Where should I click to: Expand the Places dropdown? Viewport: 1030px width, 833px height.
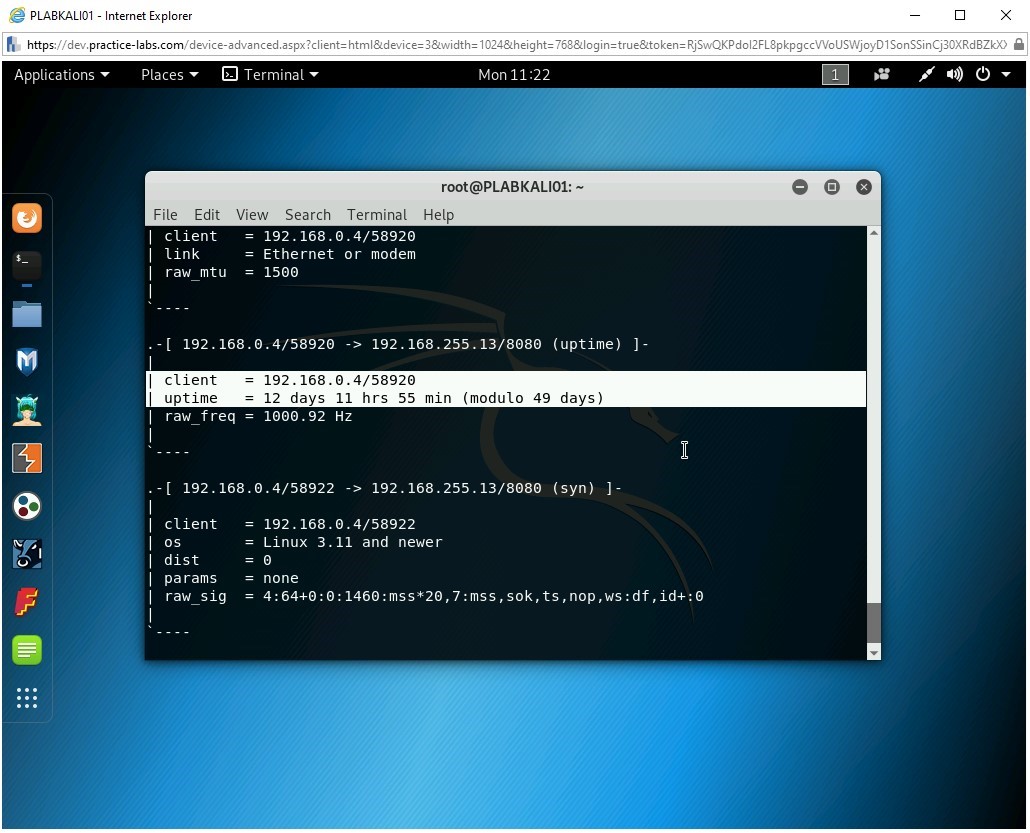[x=168, y=74]
